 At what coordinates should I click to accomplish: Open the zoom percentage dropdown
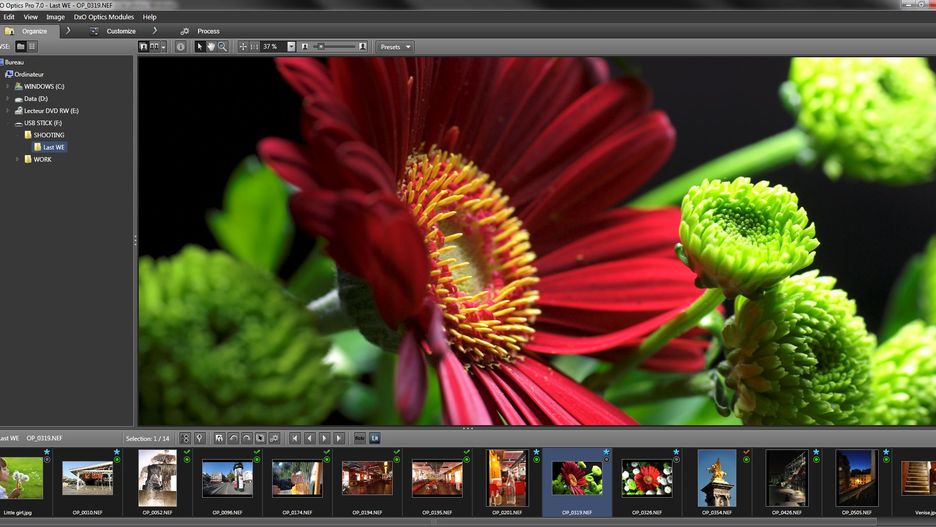tap(291, 47)
